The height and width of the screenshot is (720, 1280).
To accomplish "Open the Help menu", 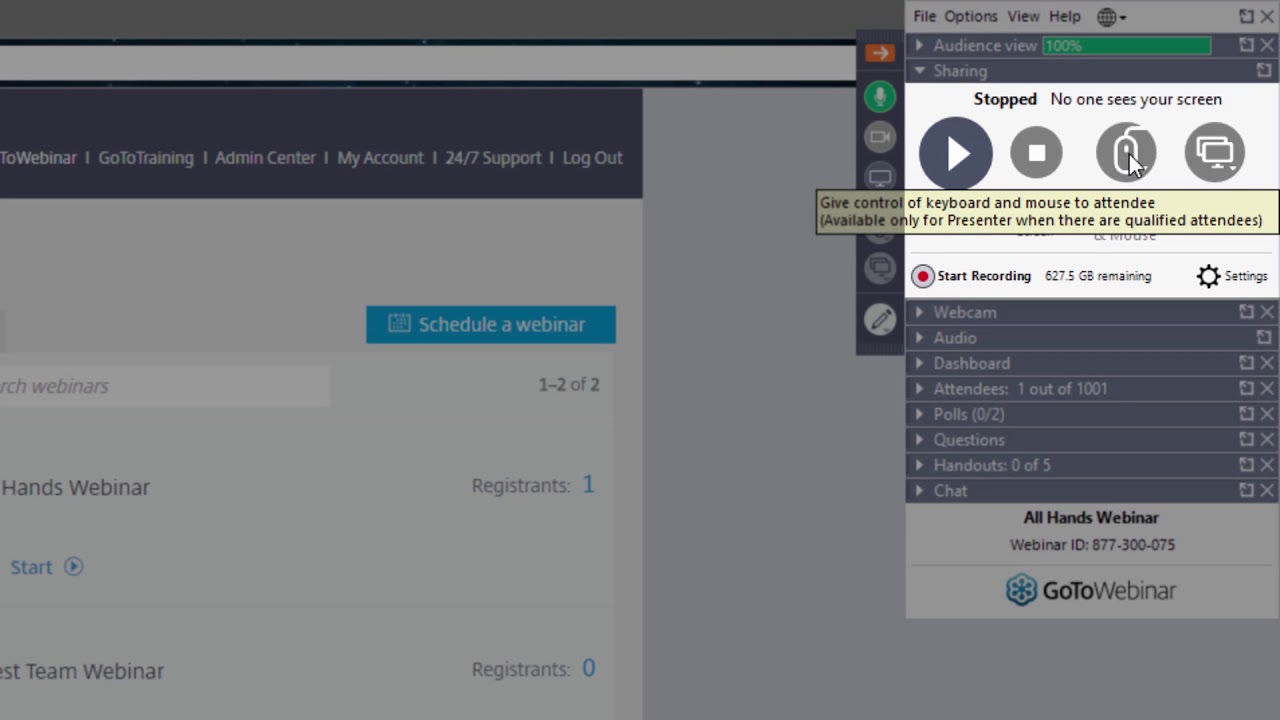I will pyautogui.click(x=1065, y=16).
